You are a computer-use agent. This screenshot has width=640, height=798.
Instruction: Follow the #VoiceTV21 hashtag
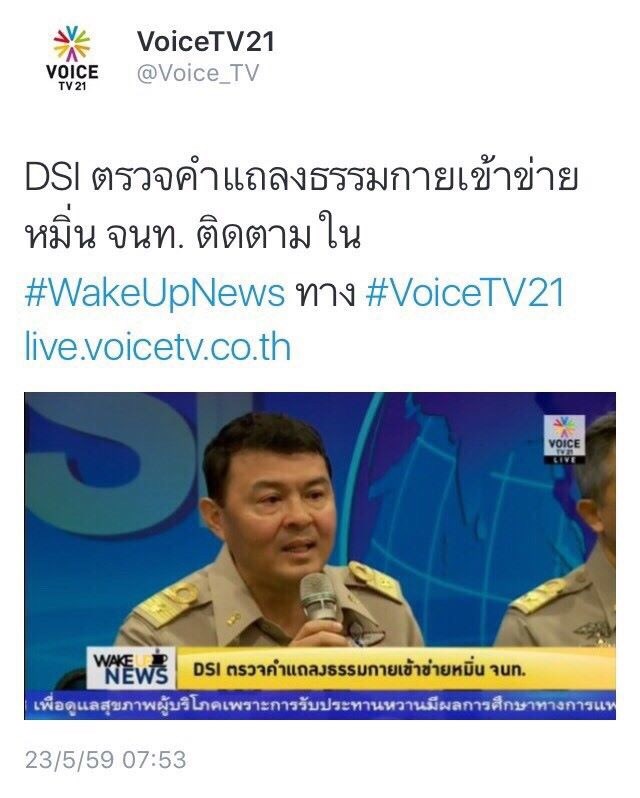point(466,293)
